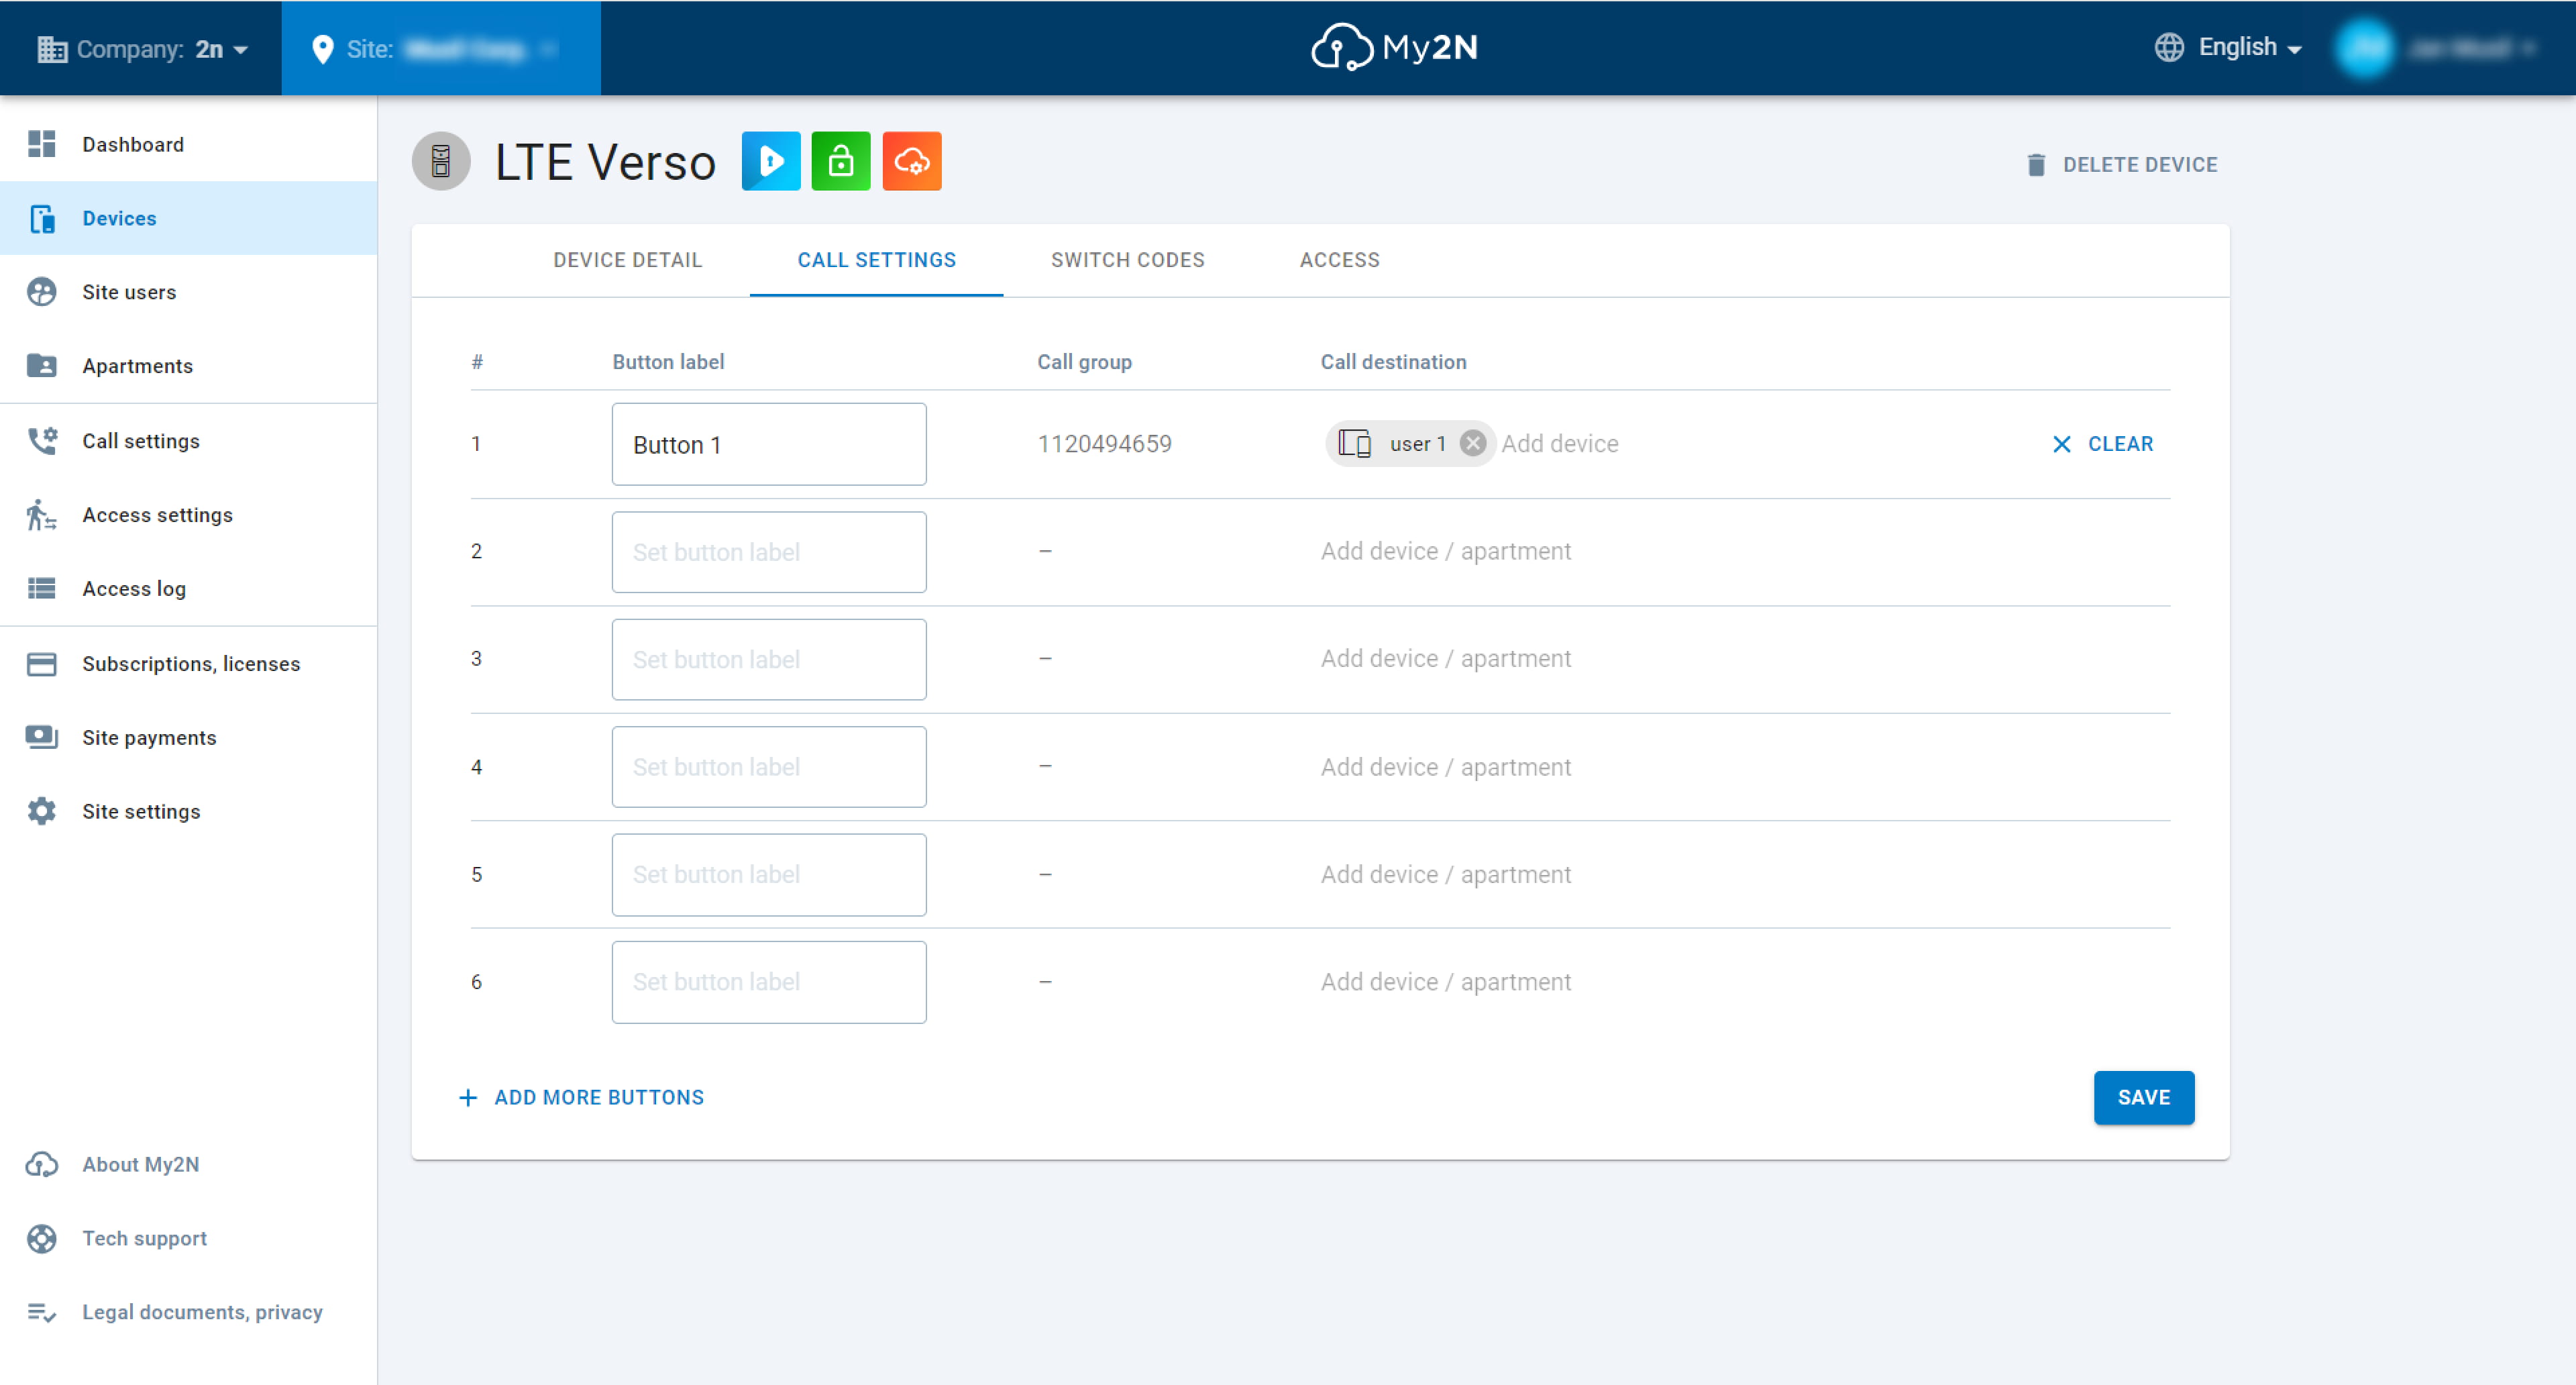
Task: Click Add device / apartment in row 4
Action: tap(1445, 767)
